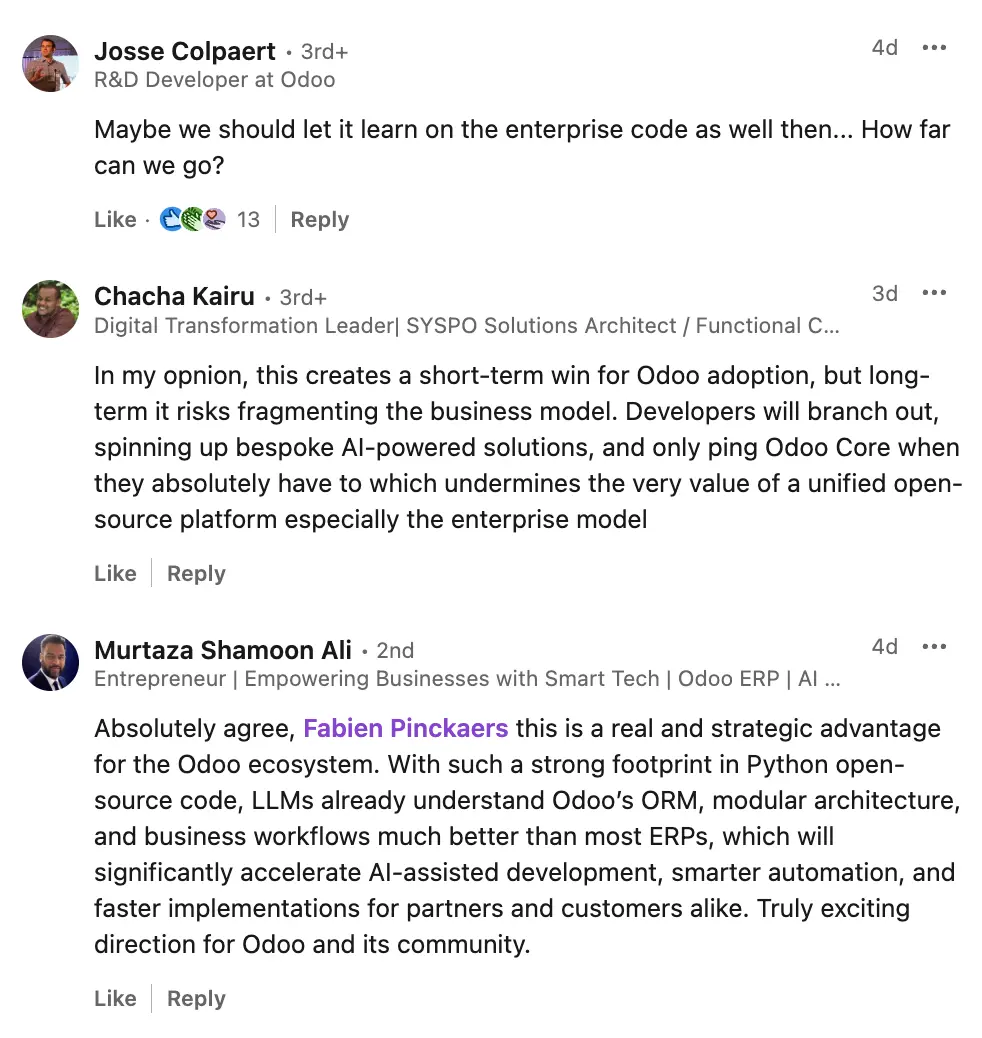Like Josse Colpaert's comment
This screenshot has width=982, height=1038.
point(115,220)
